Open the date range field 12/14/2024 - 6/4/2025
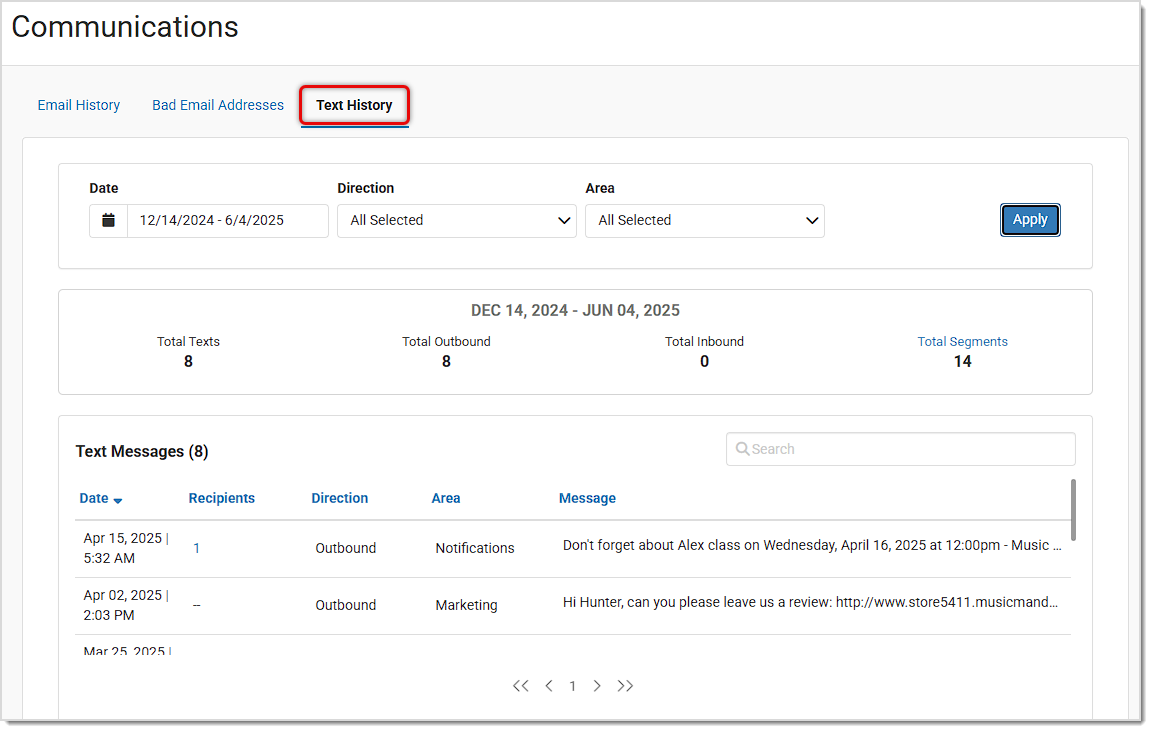The image size is (1151, 731). pos(227,221)
